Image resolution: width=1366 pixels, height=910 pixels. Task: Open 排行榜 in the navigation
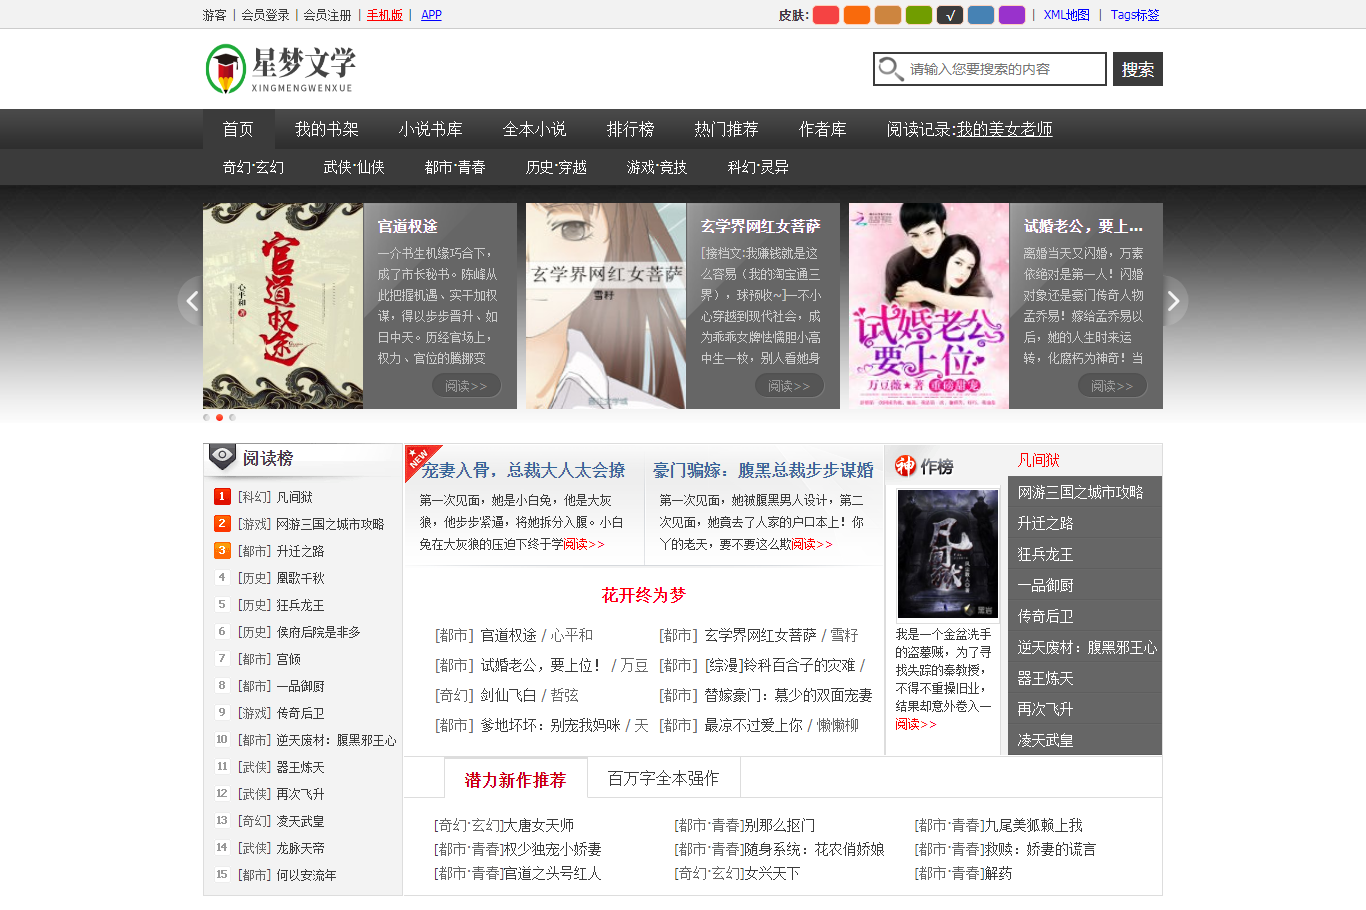(631, 129)
